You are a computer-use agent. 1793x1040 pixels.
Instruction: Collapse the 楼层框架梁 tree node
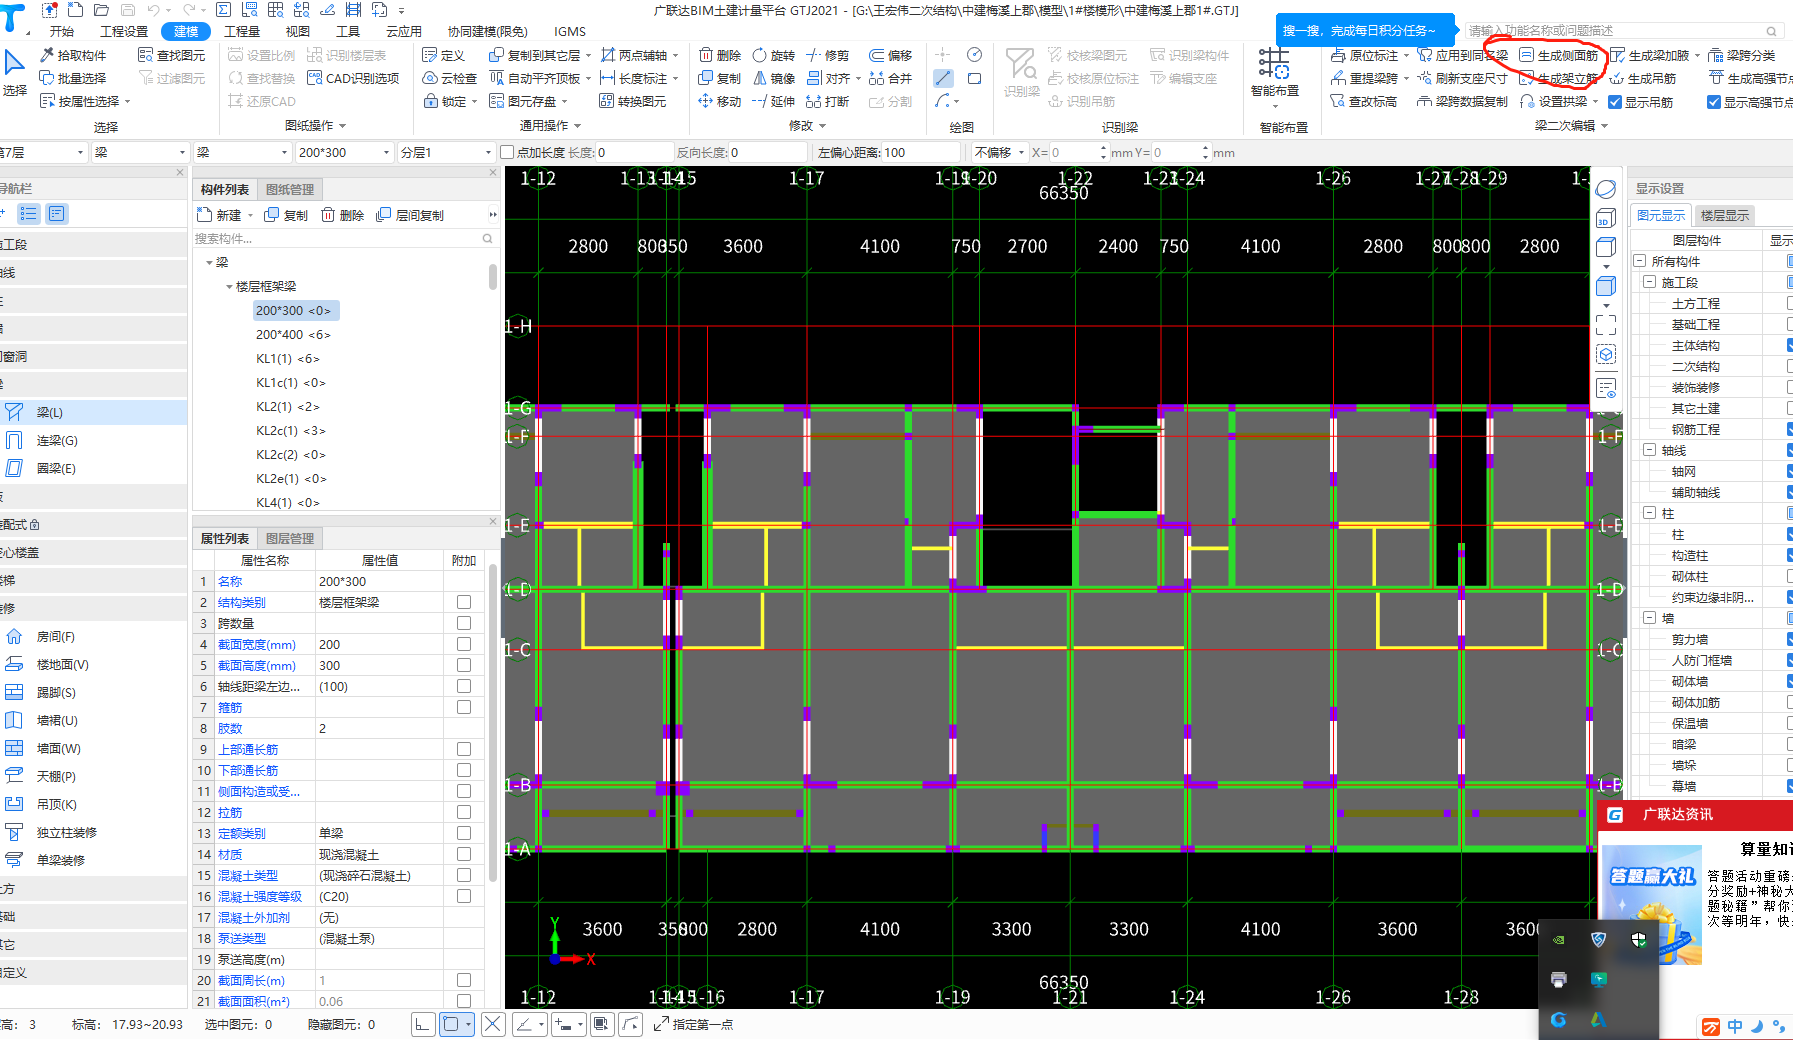click(229, 286)
